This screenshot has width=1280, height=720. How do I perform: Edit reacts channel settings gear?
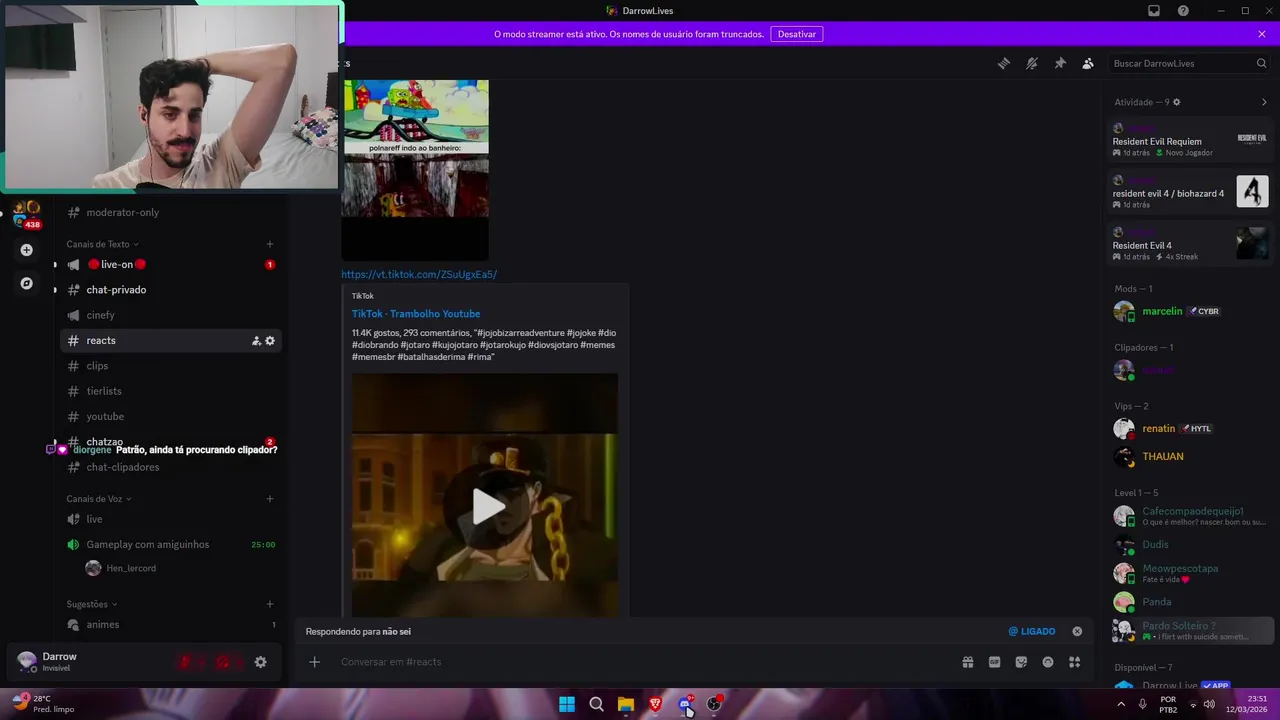tap(270, 341)
